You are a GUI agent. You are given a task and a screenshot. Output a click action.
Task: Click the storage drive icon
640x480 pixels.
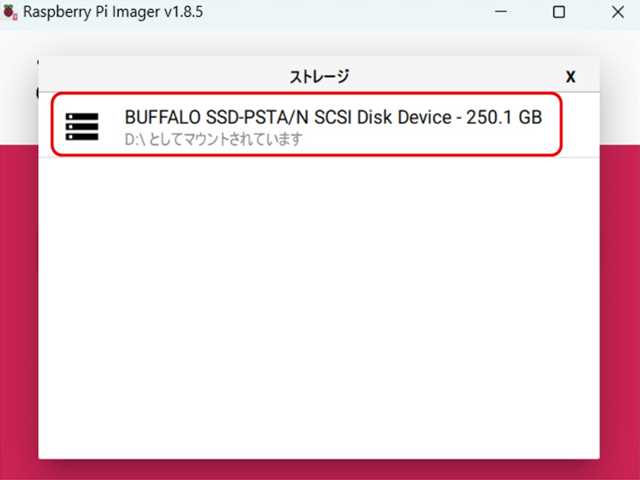pos(82,126)
